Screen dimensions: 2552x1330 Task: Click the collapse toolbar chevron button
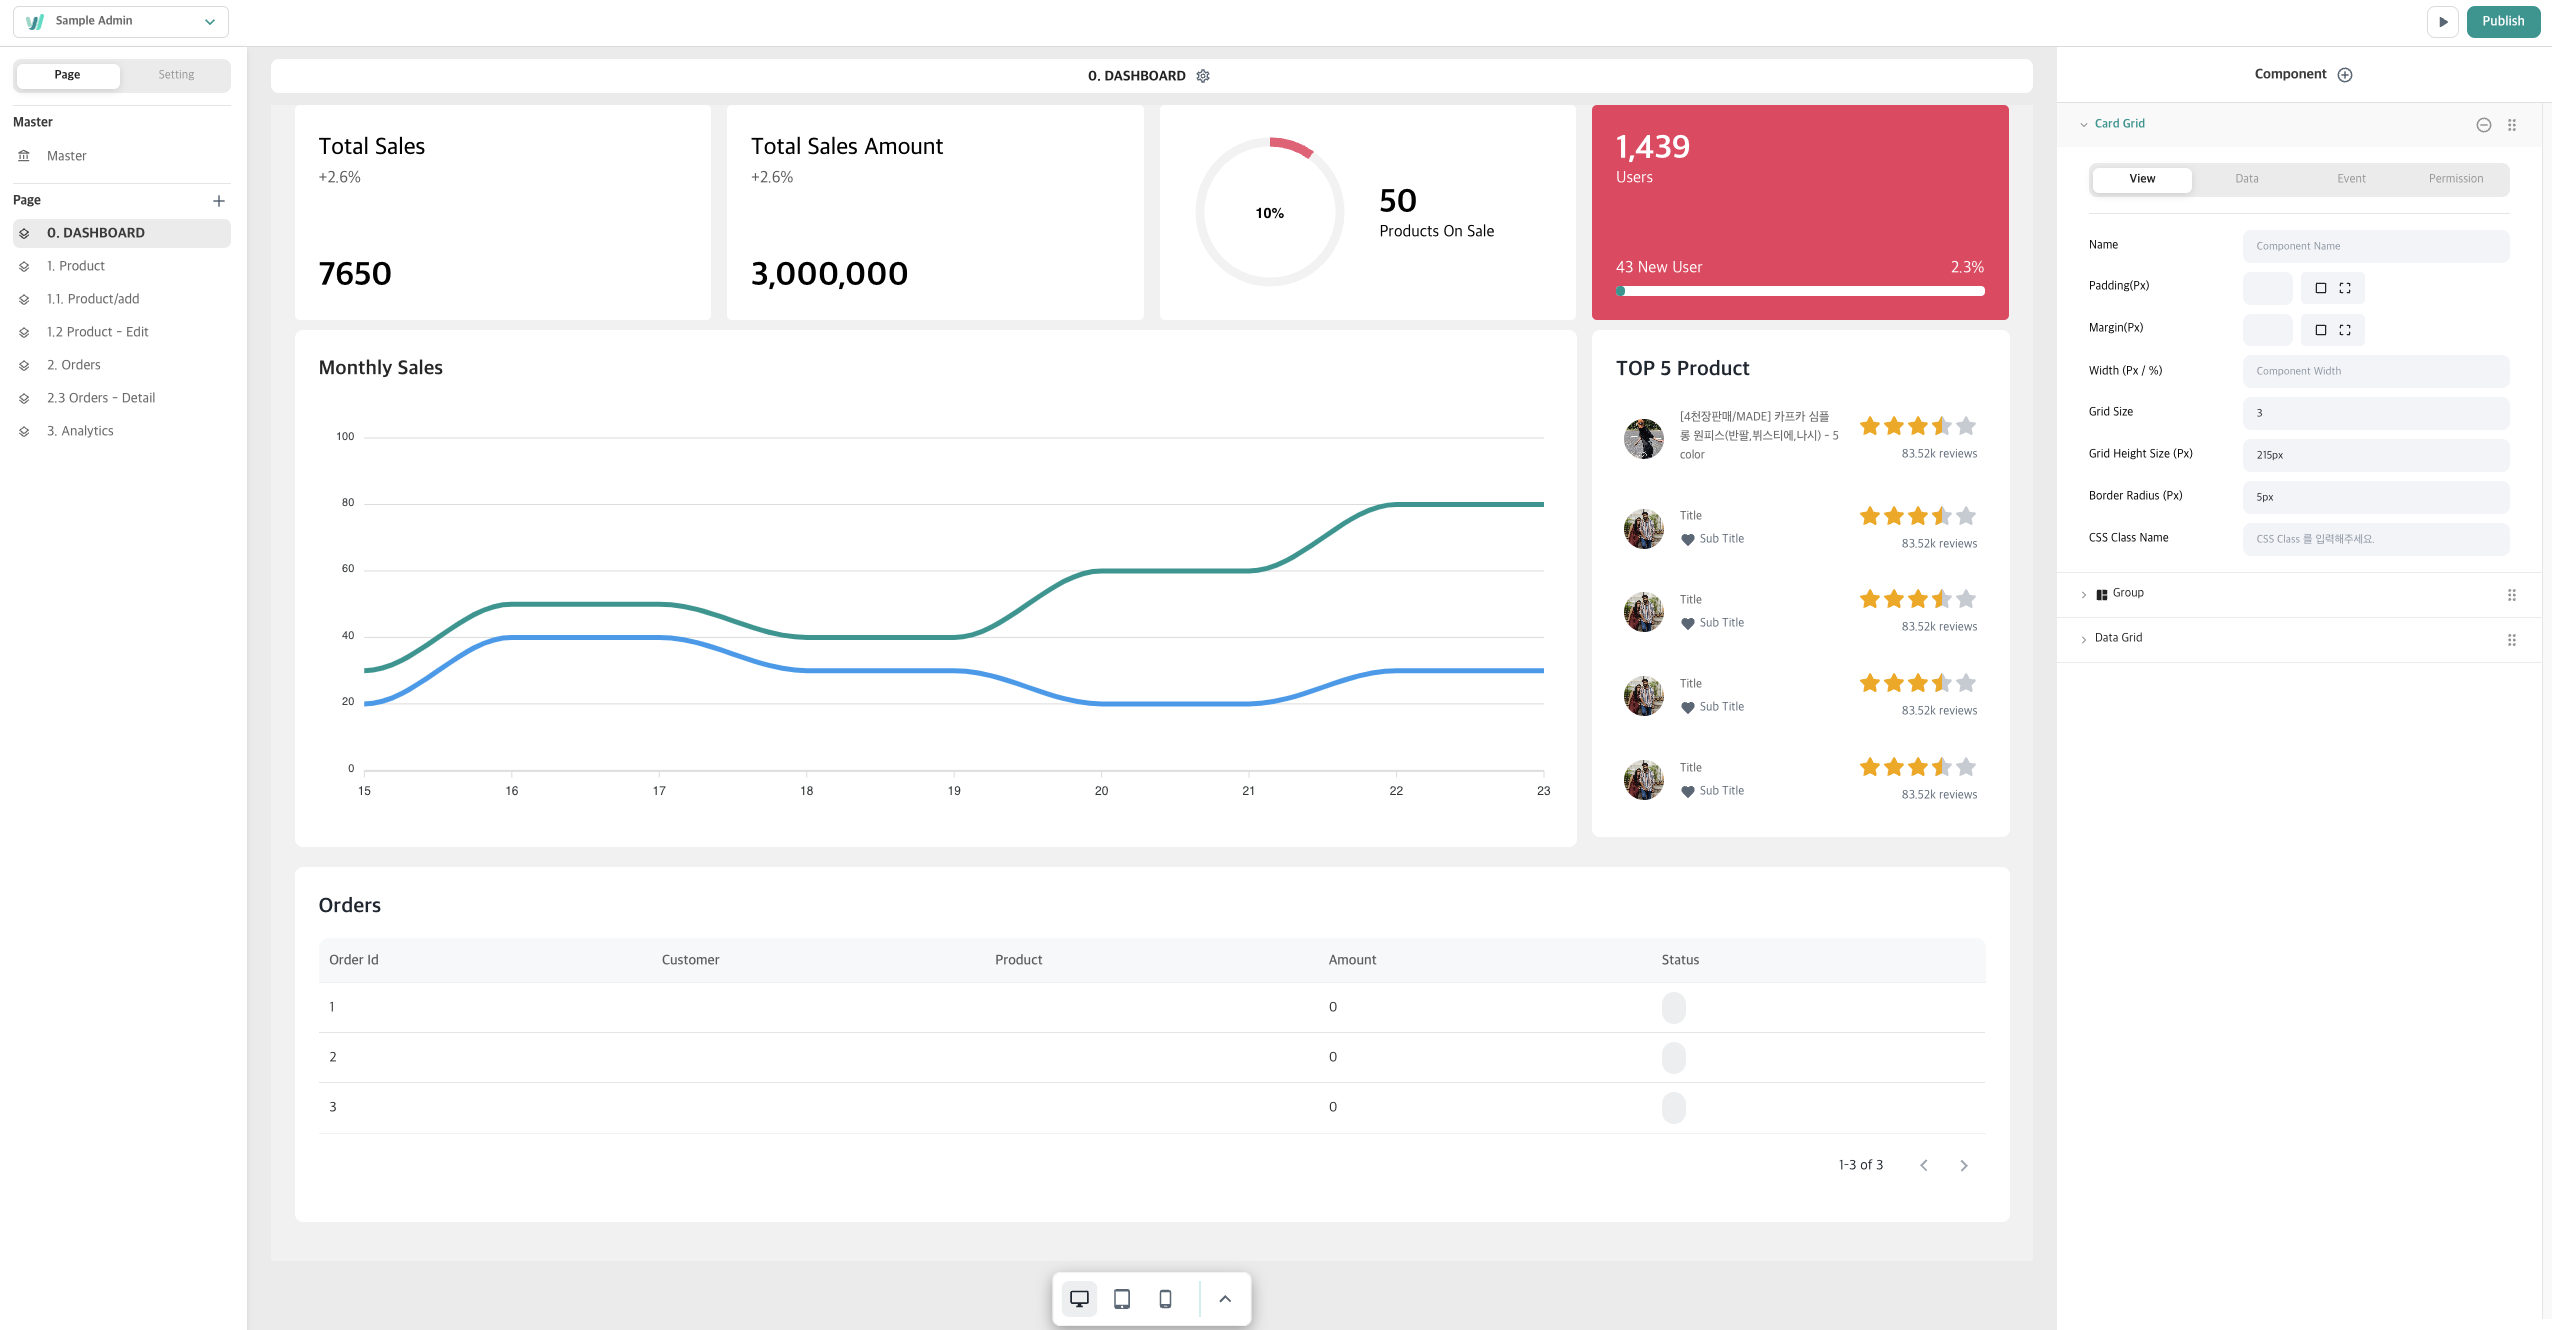click(1225, 1298)
